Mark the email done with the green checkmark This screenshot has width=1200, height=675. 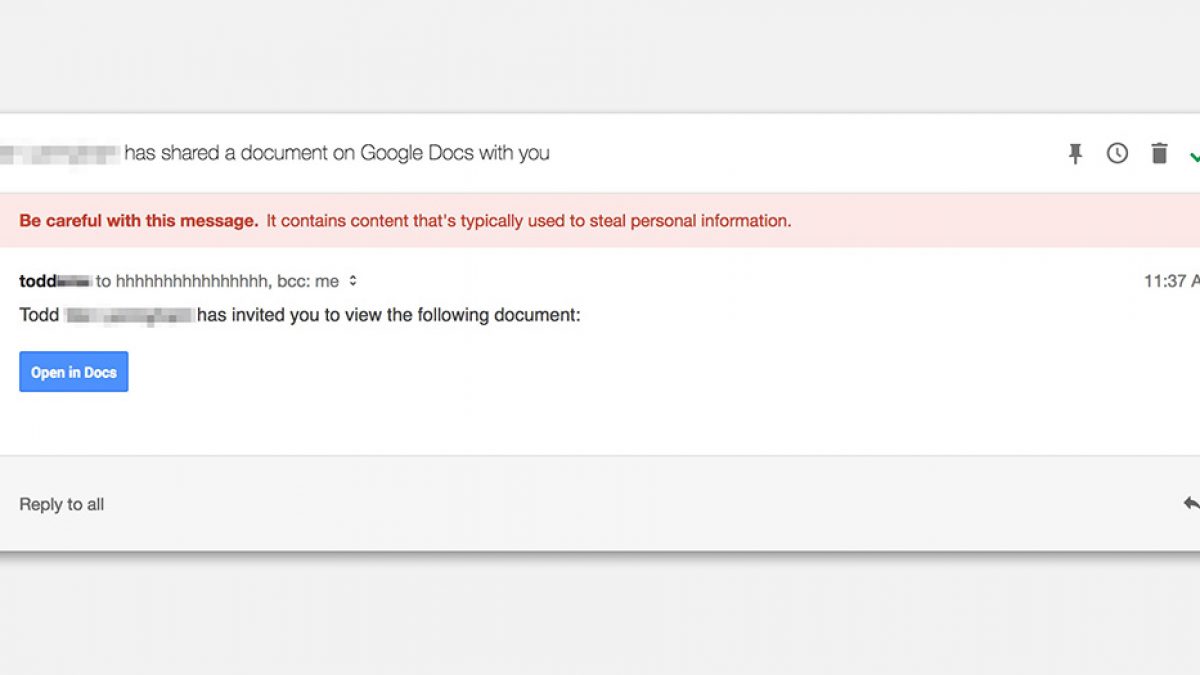[1194, 155]
